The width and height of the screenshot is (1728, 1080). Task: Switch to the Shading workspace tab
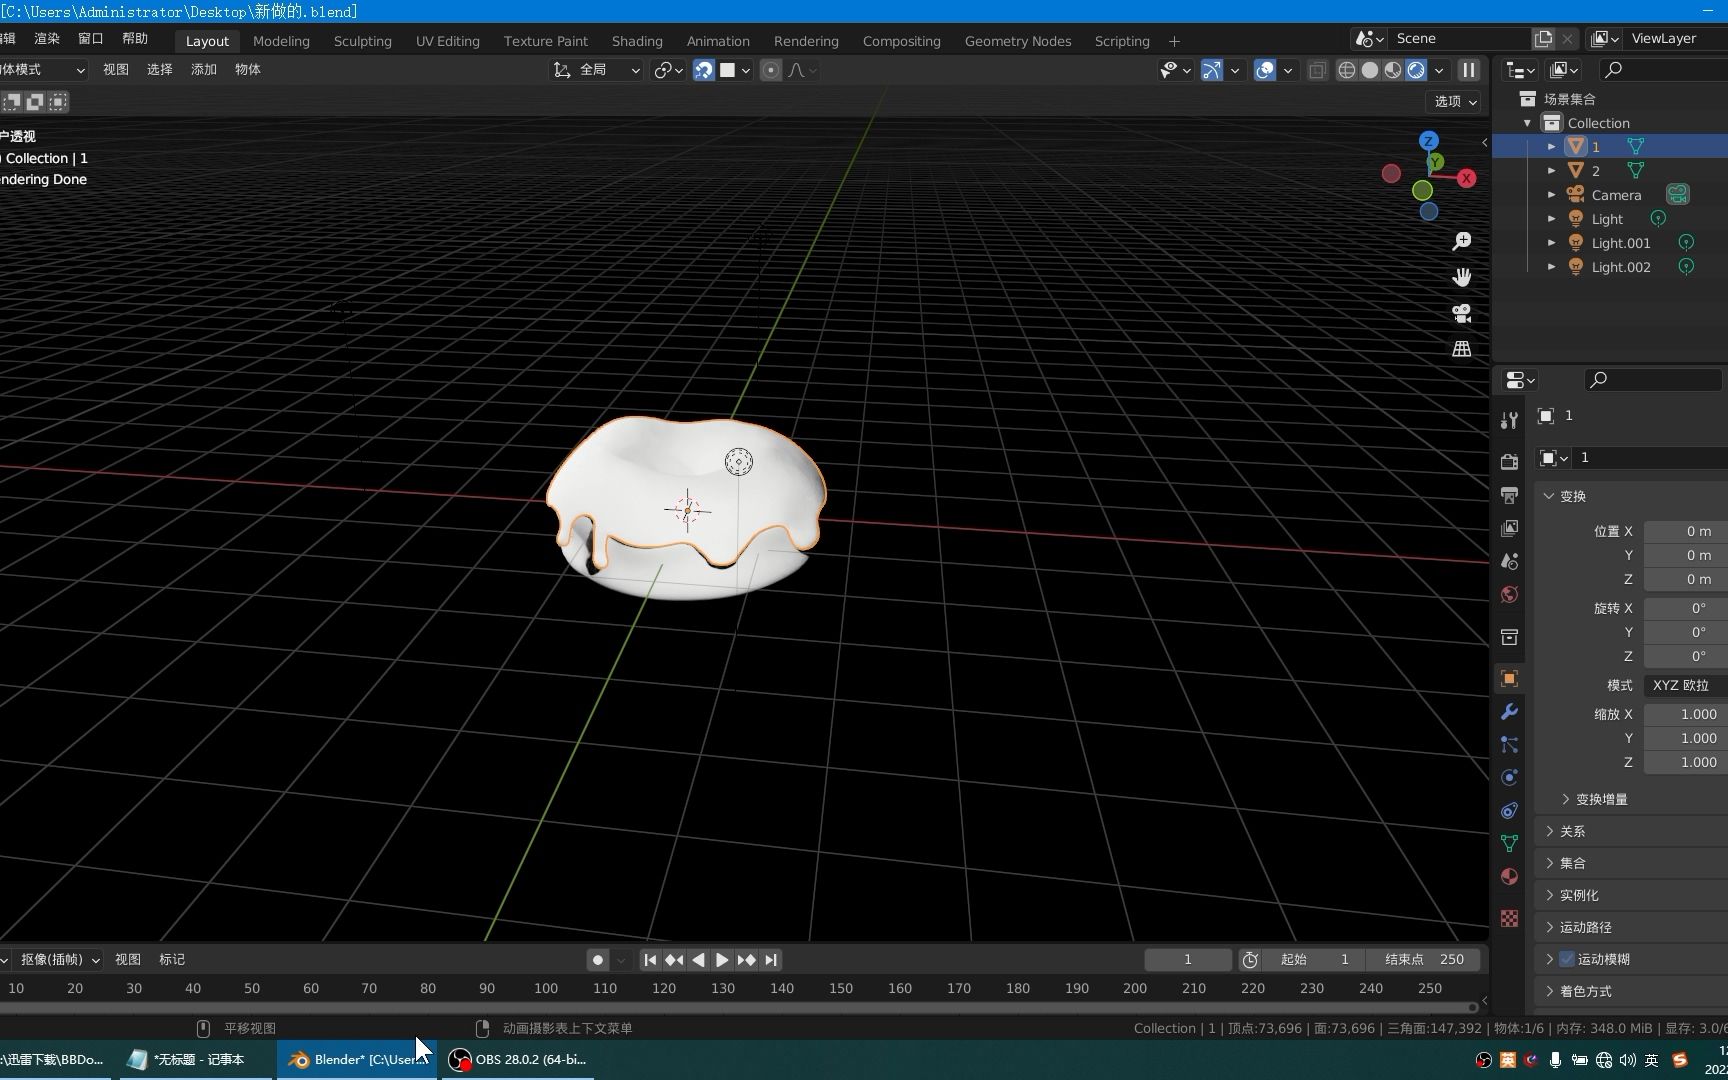[x=636, y=41]
